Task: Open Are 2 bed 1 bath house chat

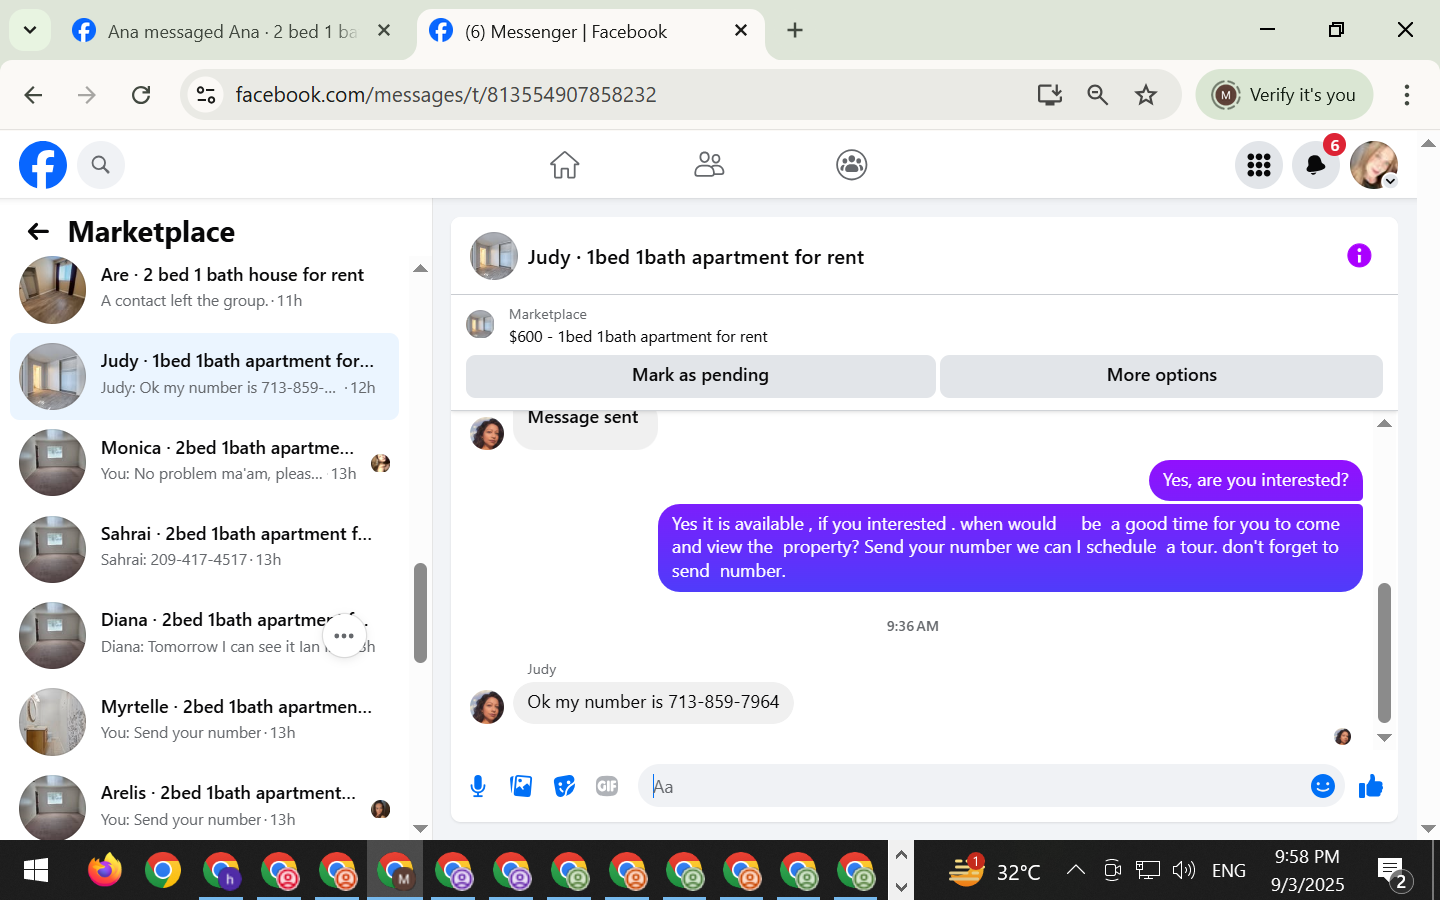Action: [204, 289]
